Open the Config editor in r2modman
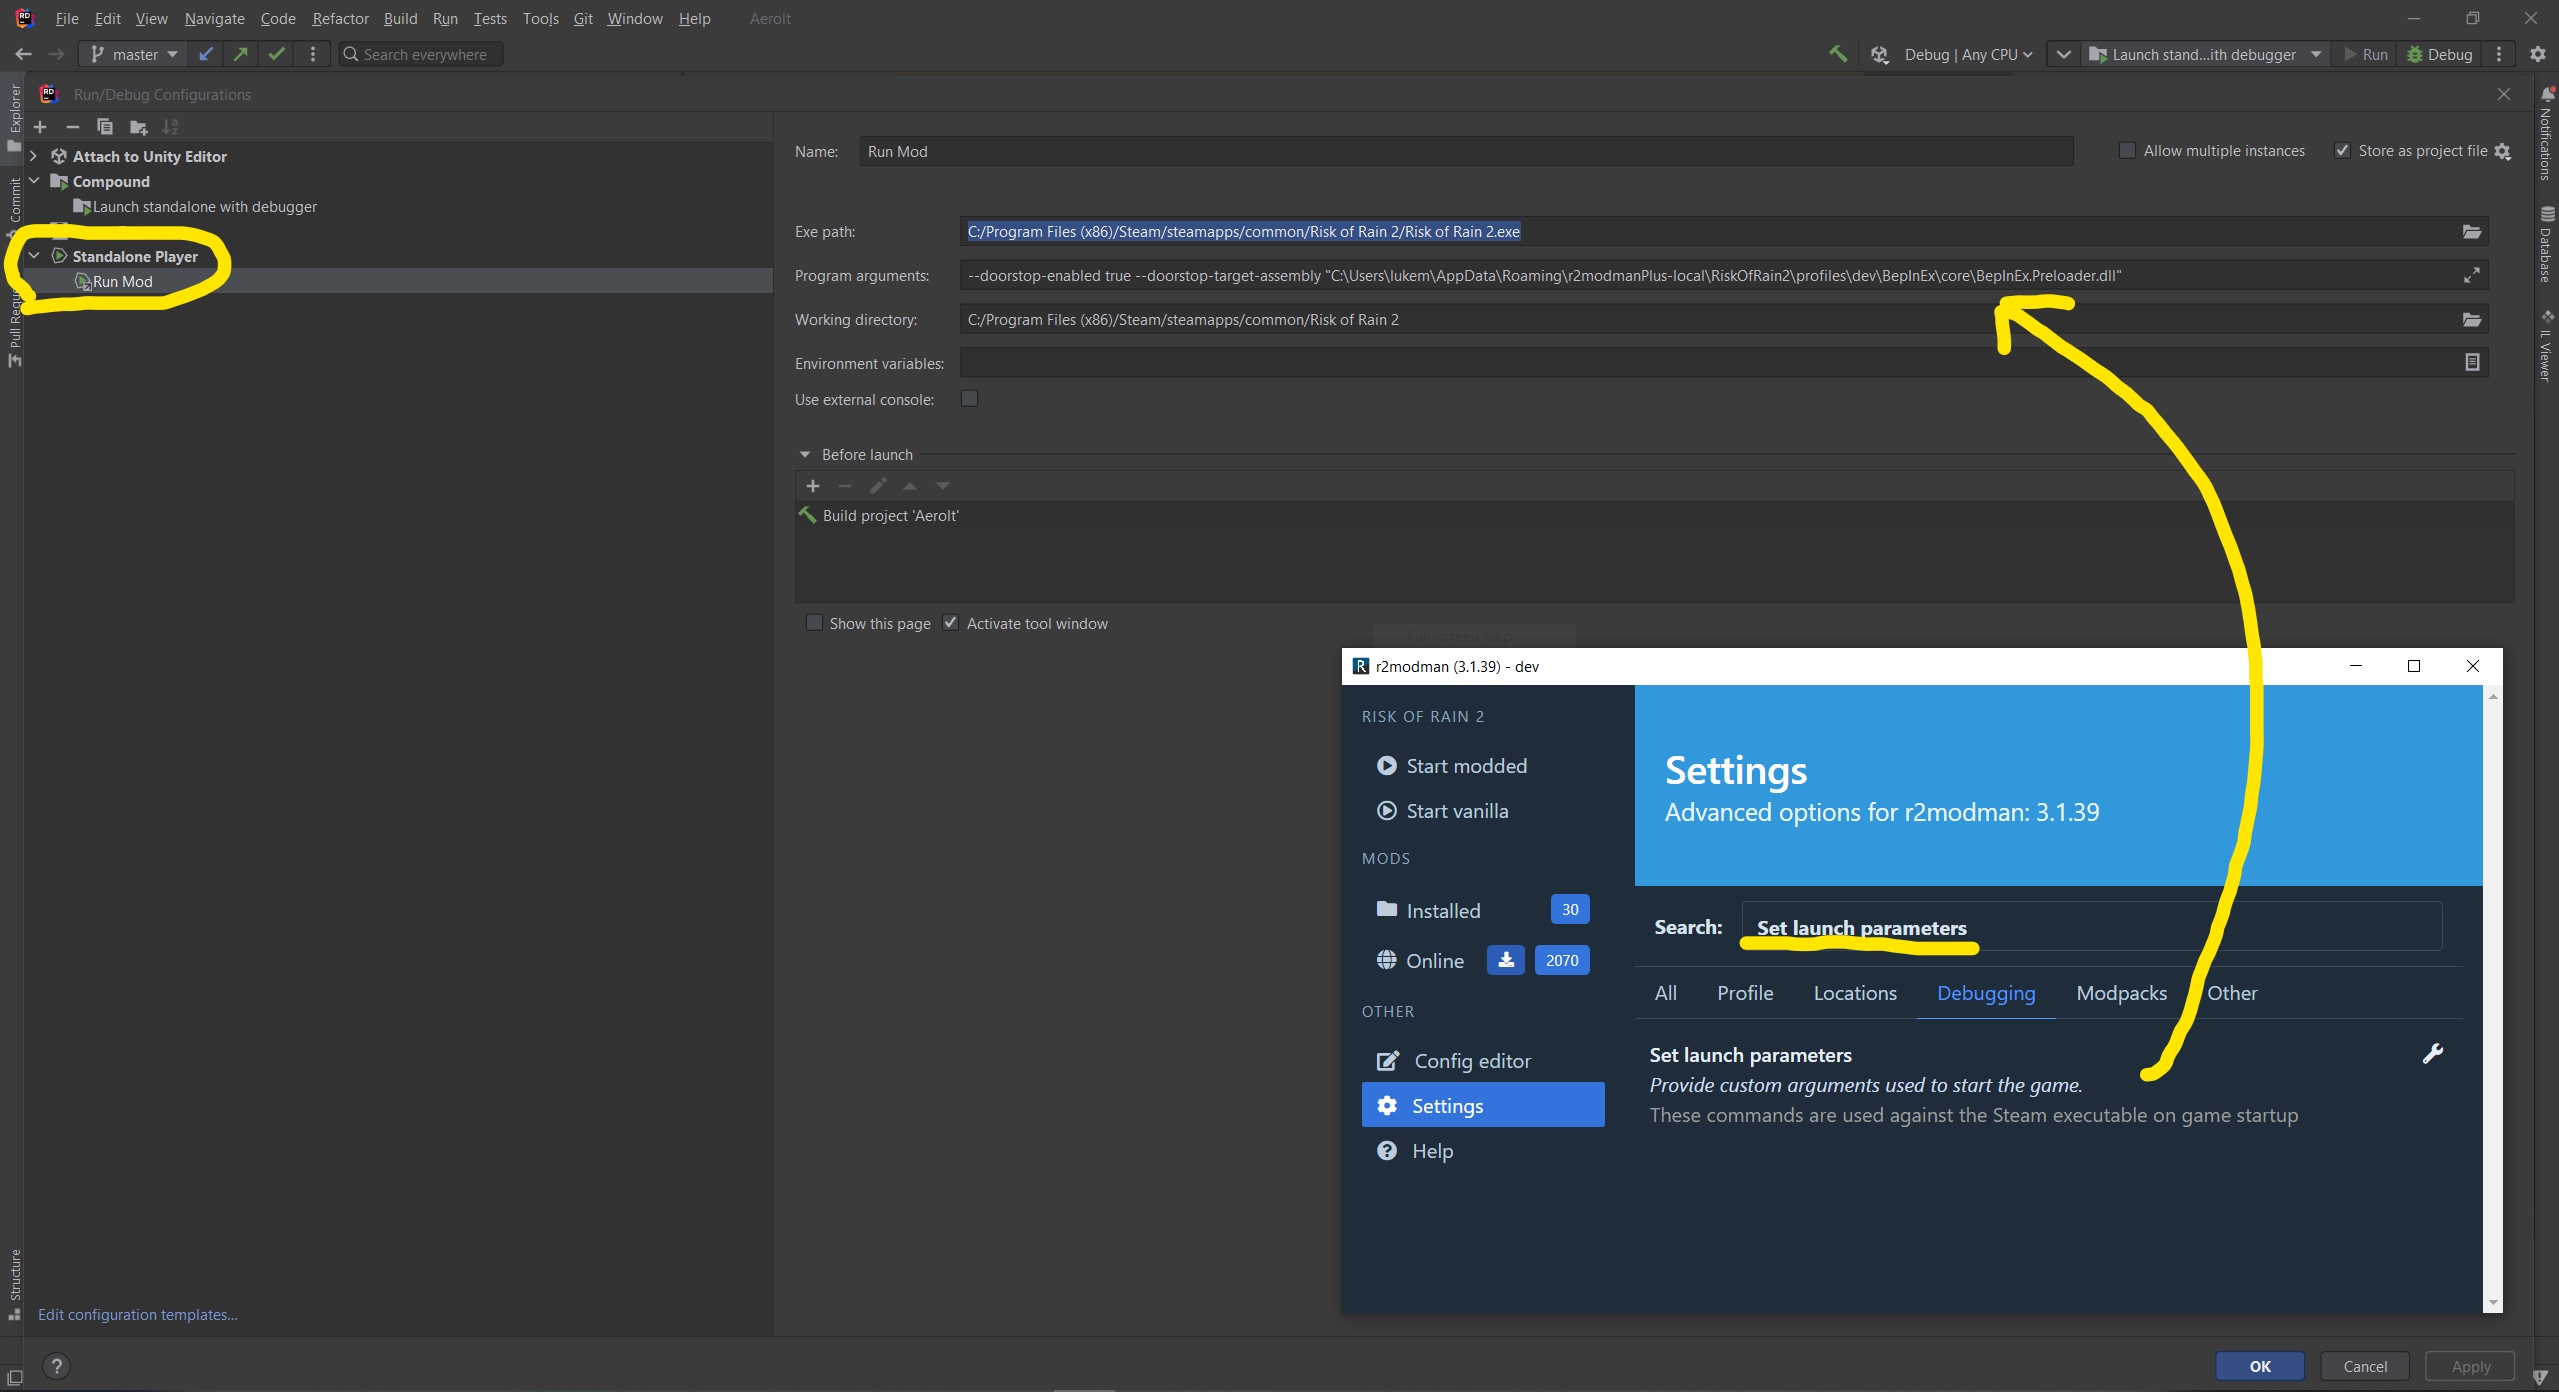Image resolution: width=2559 pixels, height=1392 pixels. click(1471, 1061)
